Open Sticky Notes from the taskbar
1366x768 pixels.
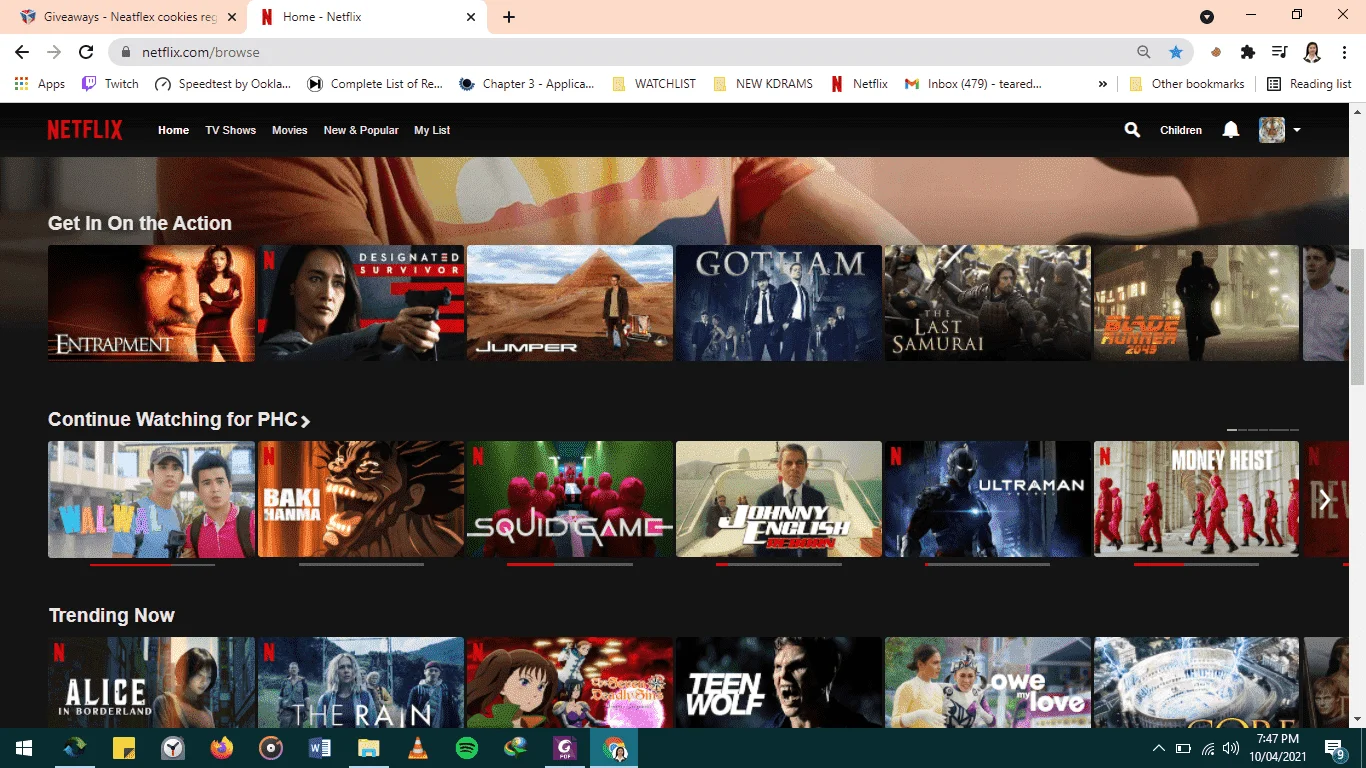[124, 748]
